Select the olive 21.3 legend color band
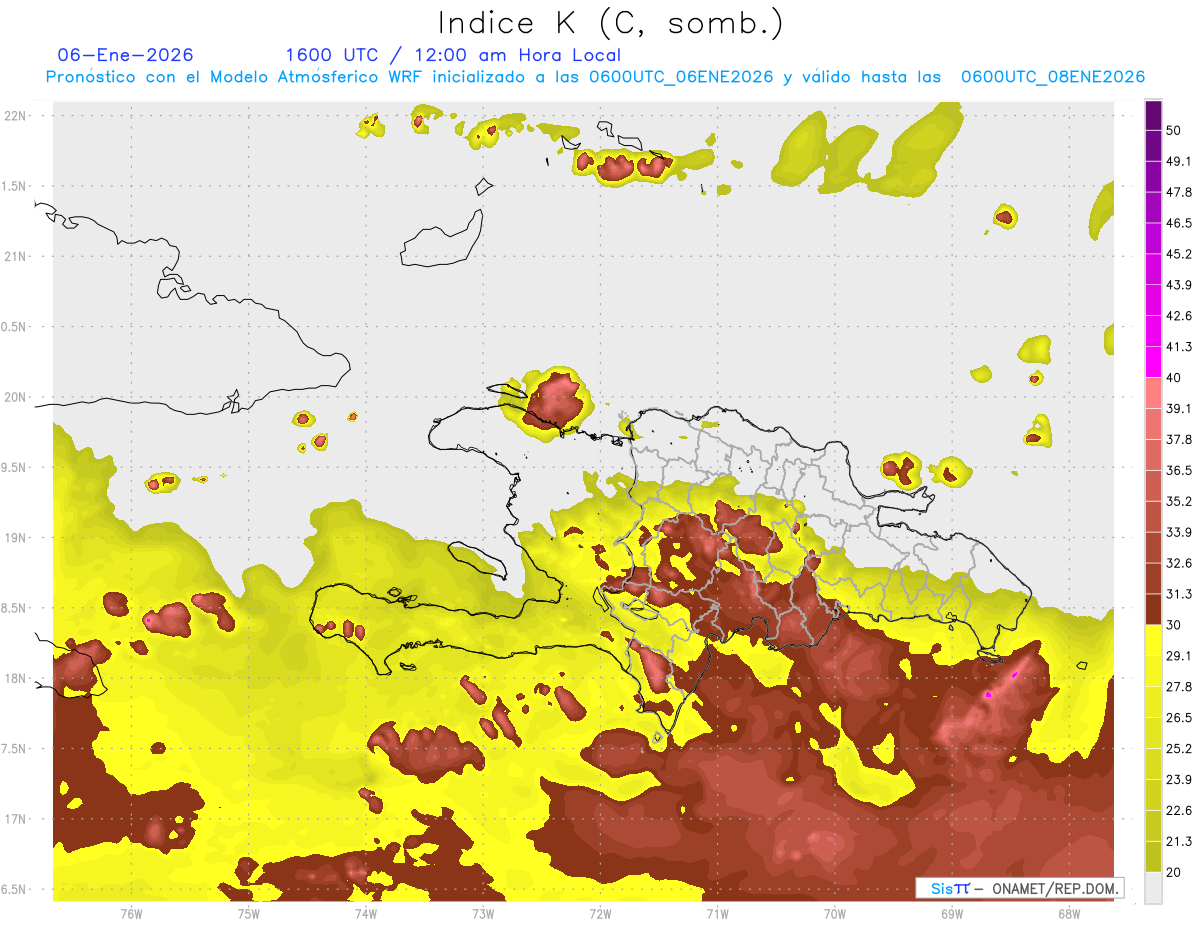Screen dimensions: 1200x927 click(1153, 825)
